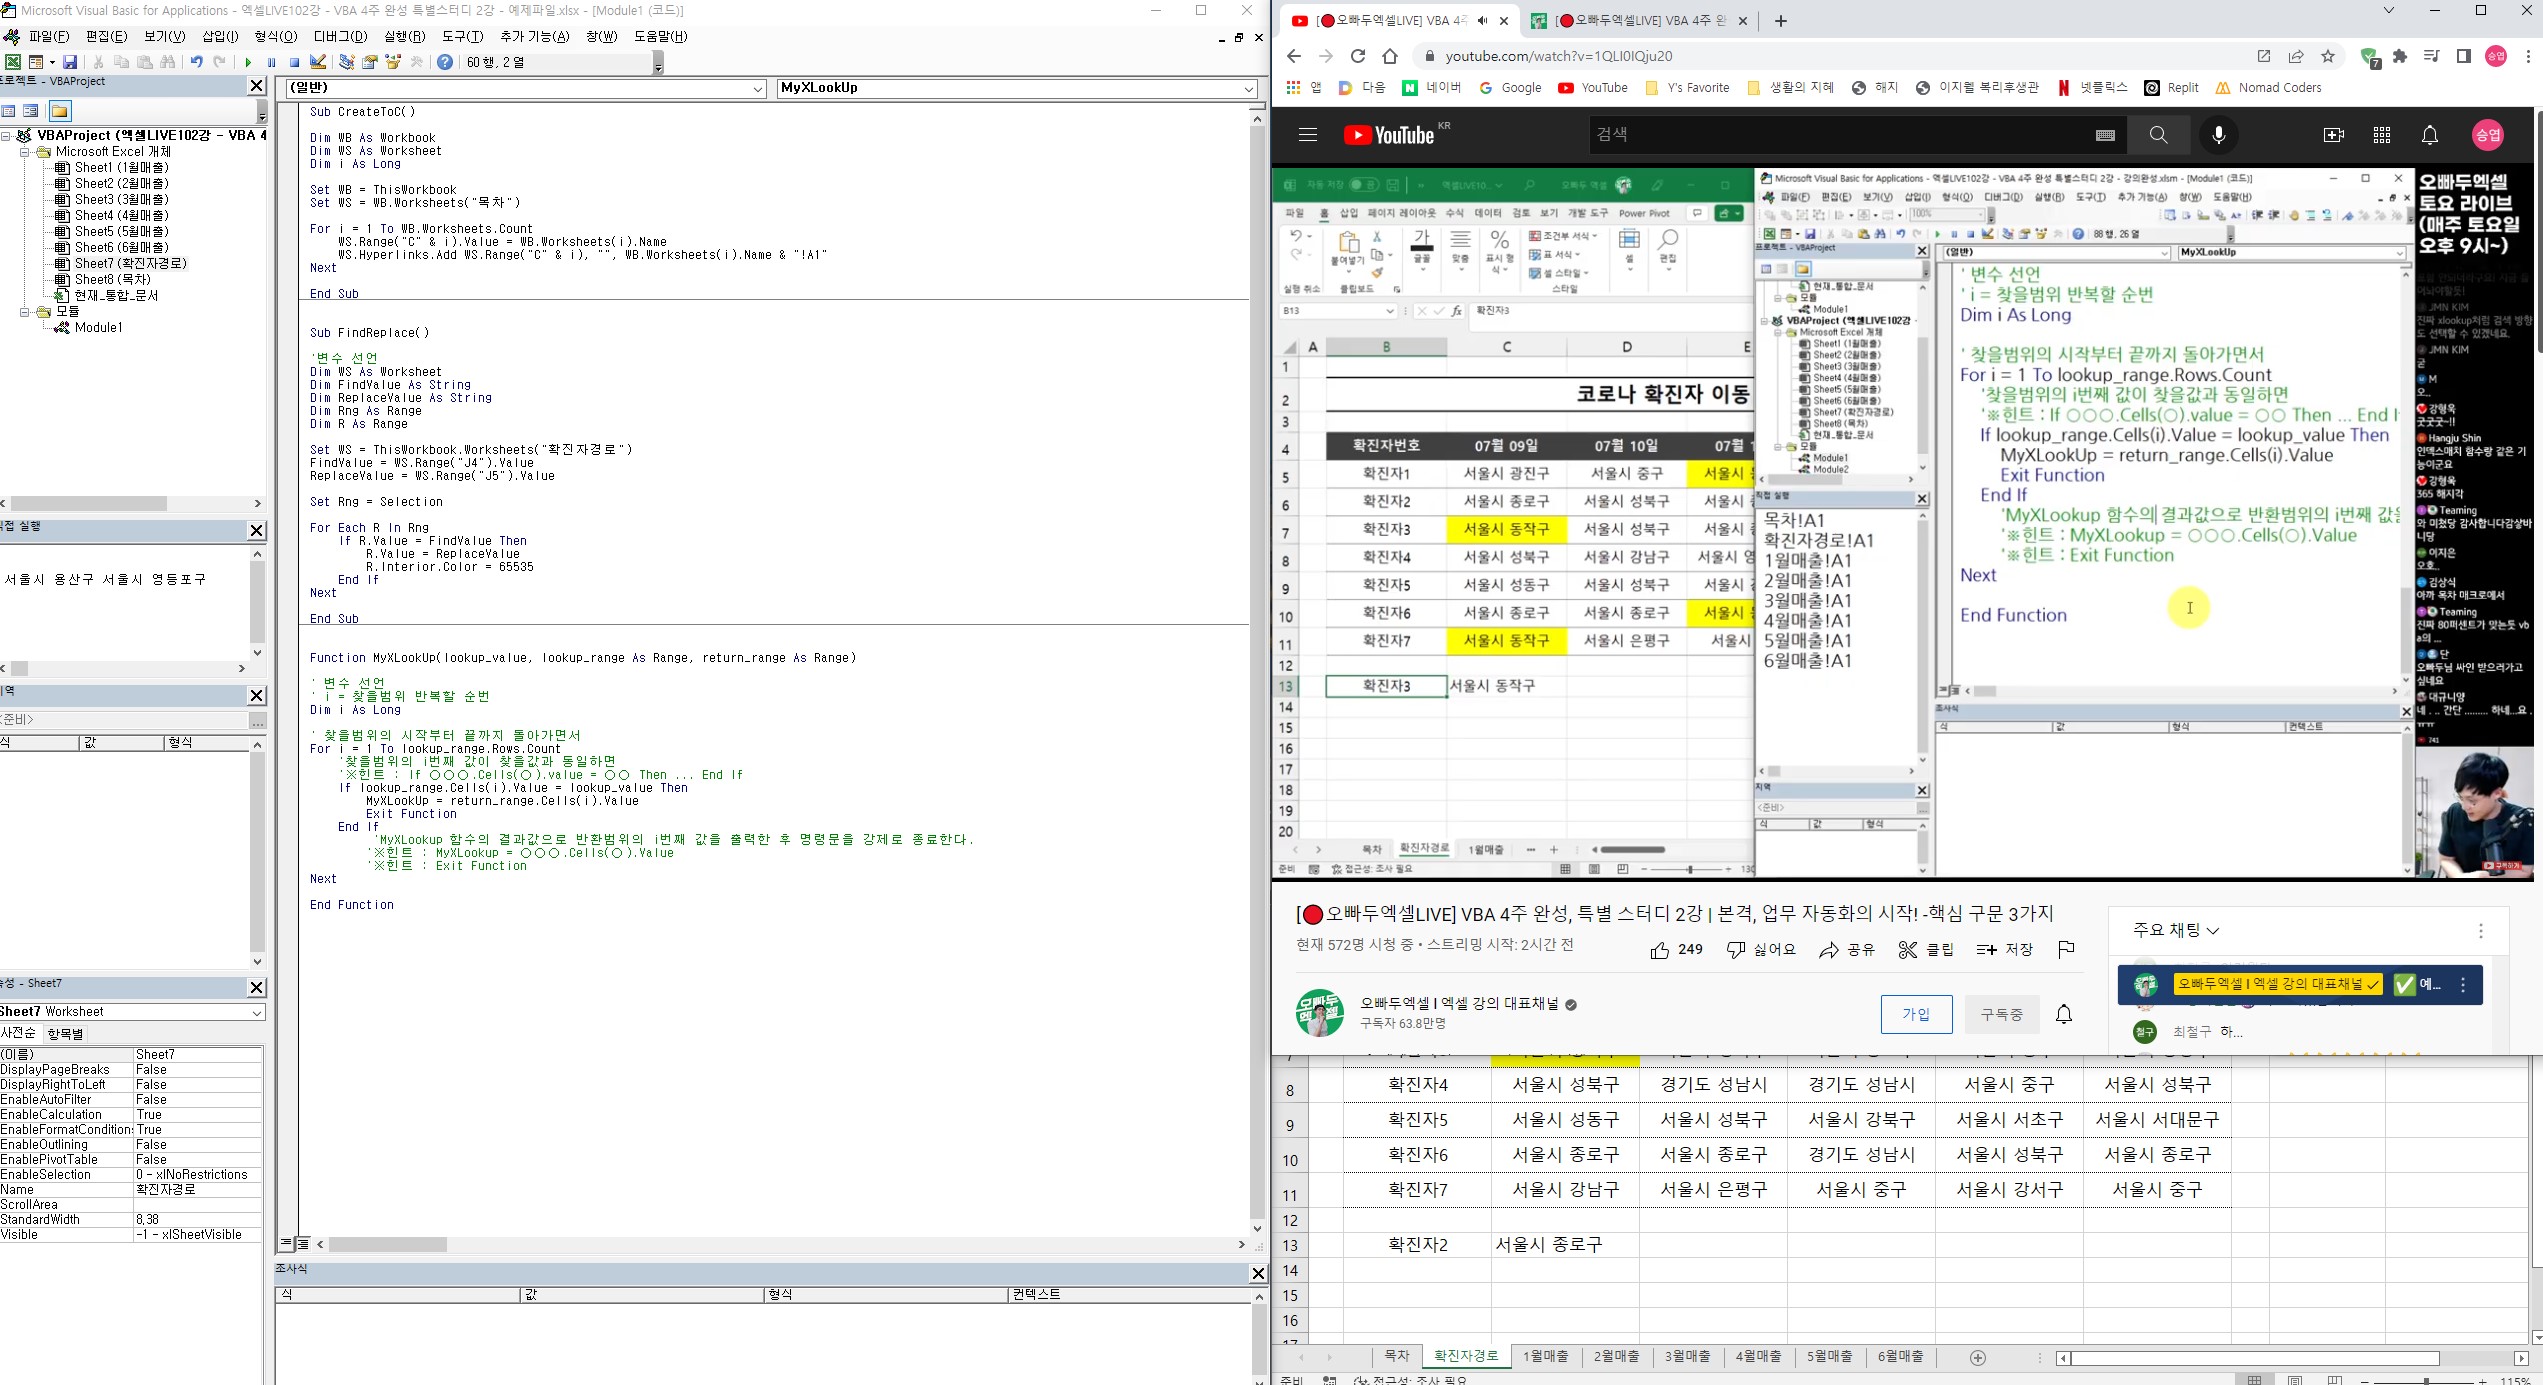Toggle Folders view in Project Explorer
The height and width of the screenshot is (1385, 2543).
pos(59,111)
